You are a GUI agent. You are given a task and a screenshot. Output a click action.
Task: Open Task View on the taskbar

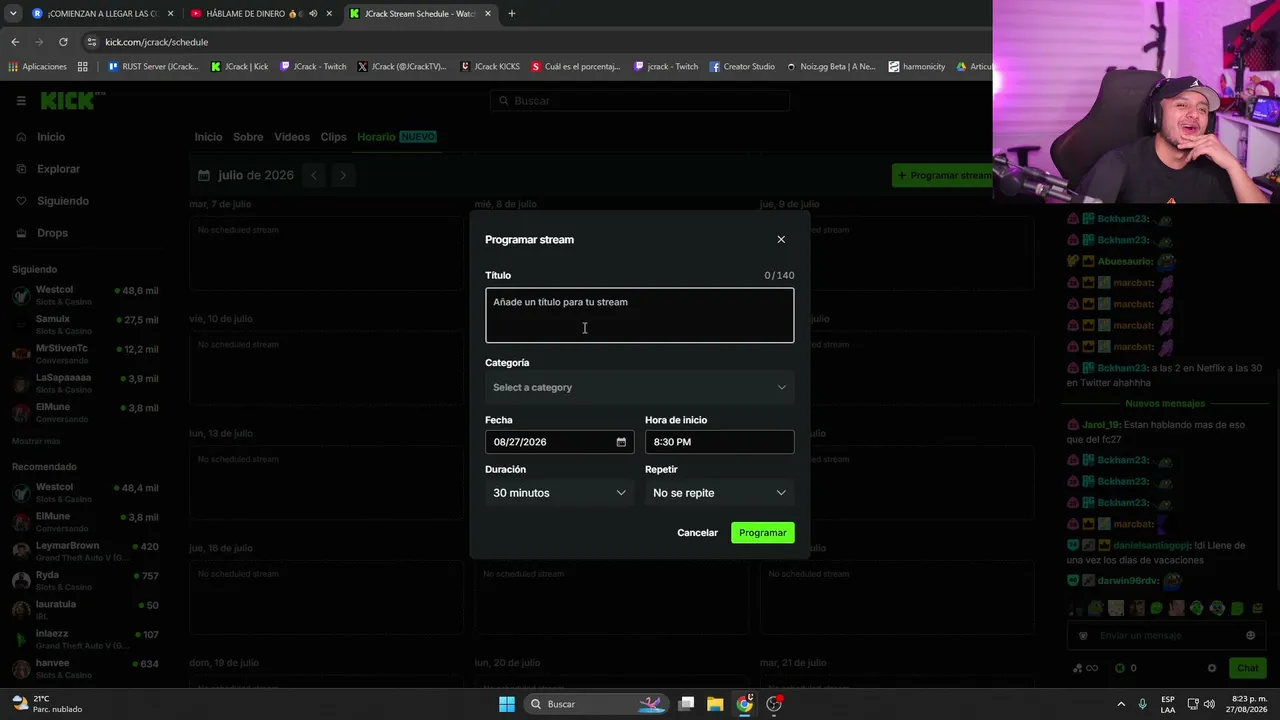pos(686,704)
